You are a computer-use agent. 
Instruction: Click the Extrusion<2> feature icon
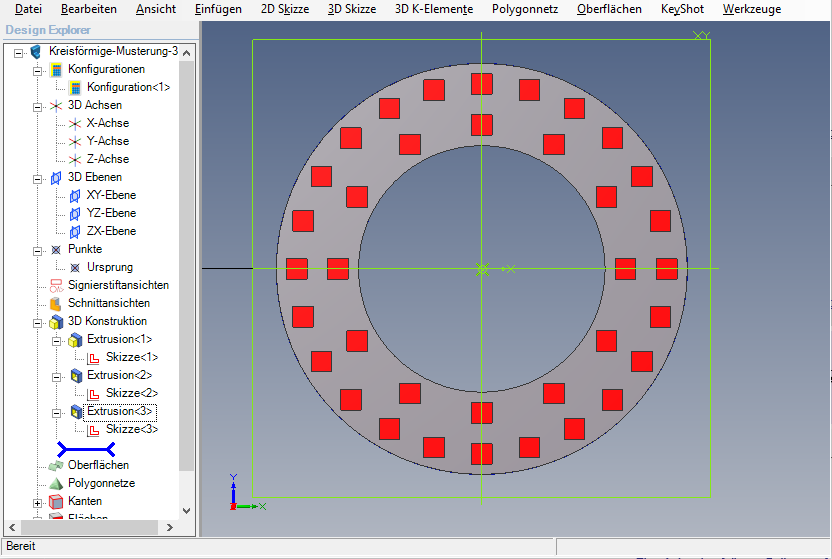point(76,376)
